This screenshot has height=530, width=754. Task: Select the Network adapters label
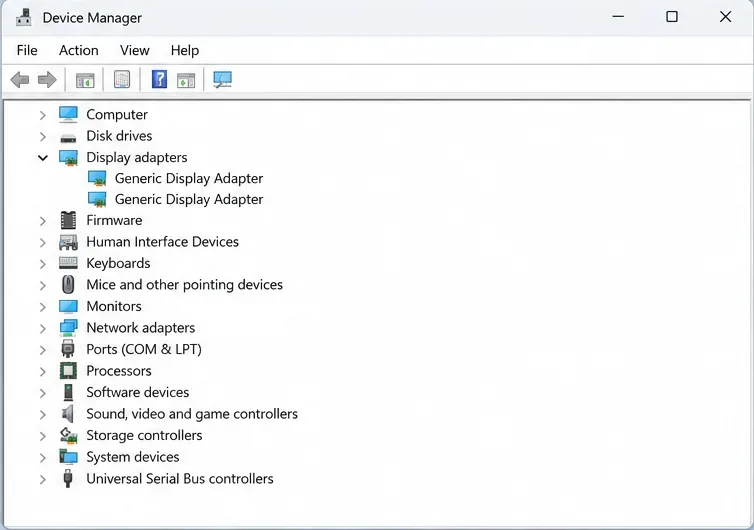click(x=140, y=328)
